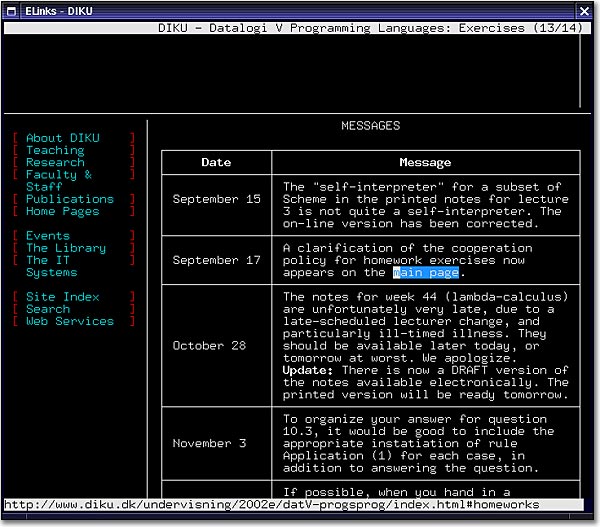Viewport: 600px width, 527px height.
Task: Click the window menu icon in title bar
Action: [x=12, y=11]
